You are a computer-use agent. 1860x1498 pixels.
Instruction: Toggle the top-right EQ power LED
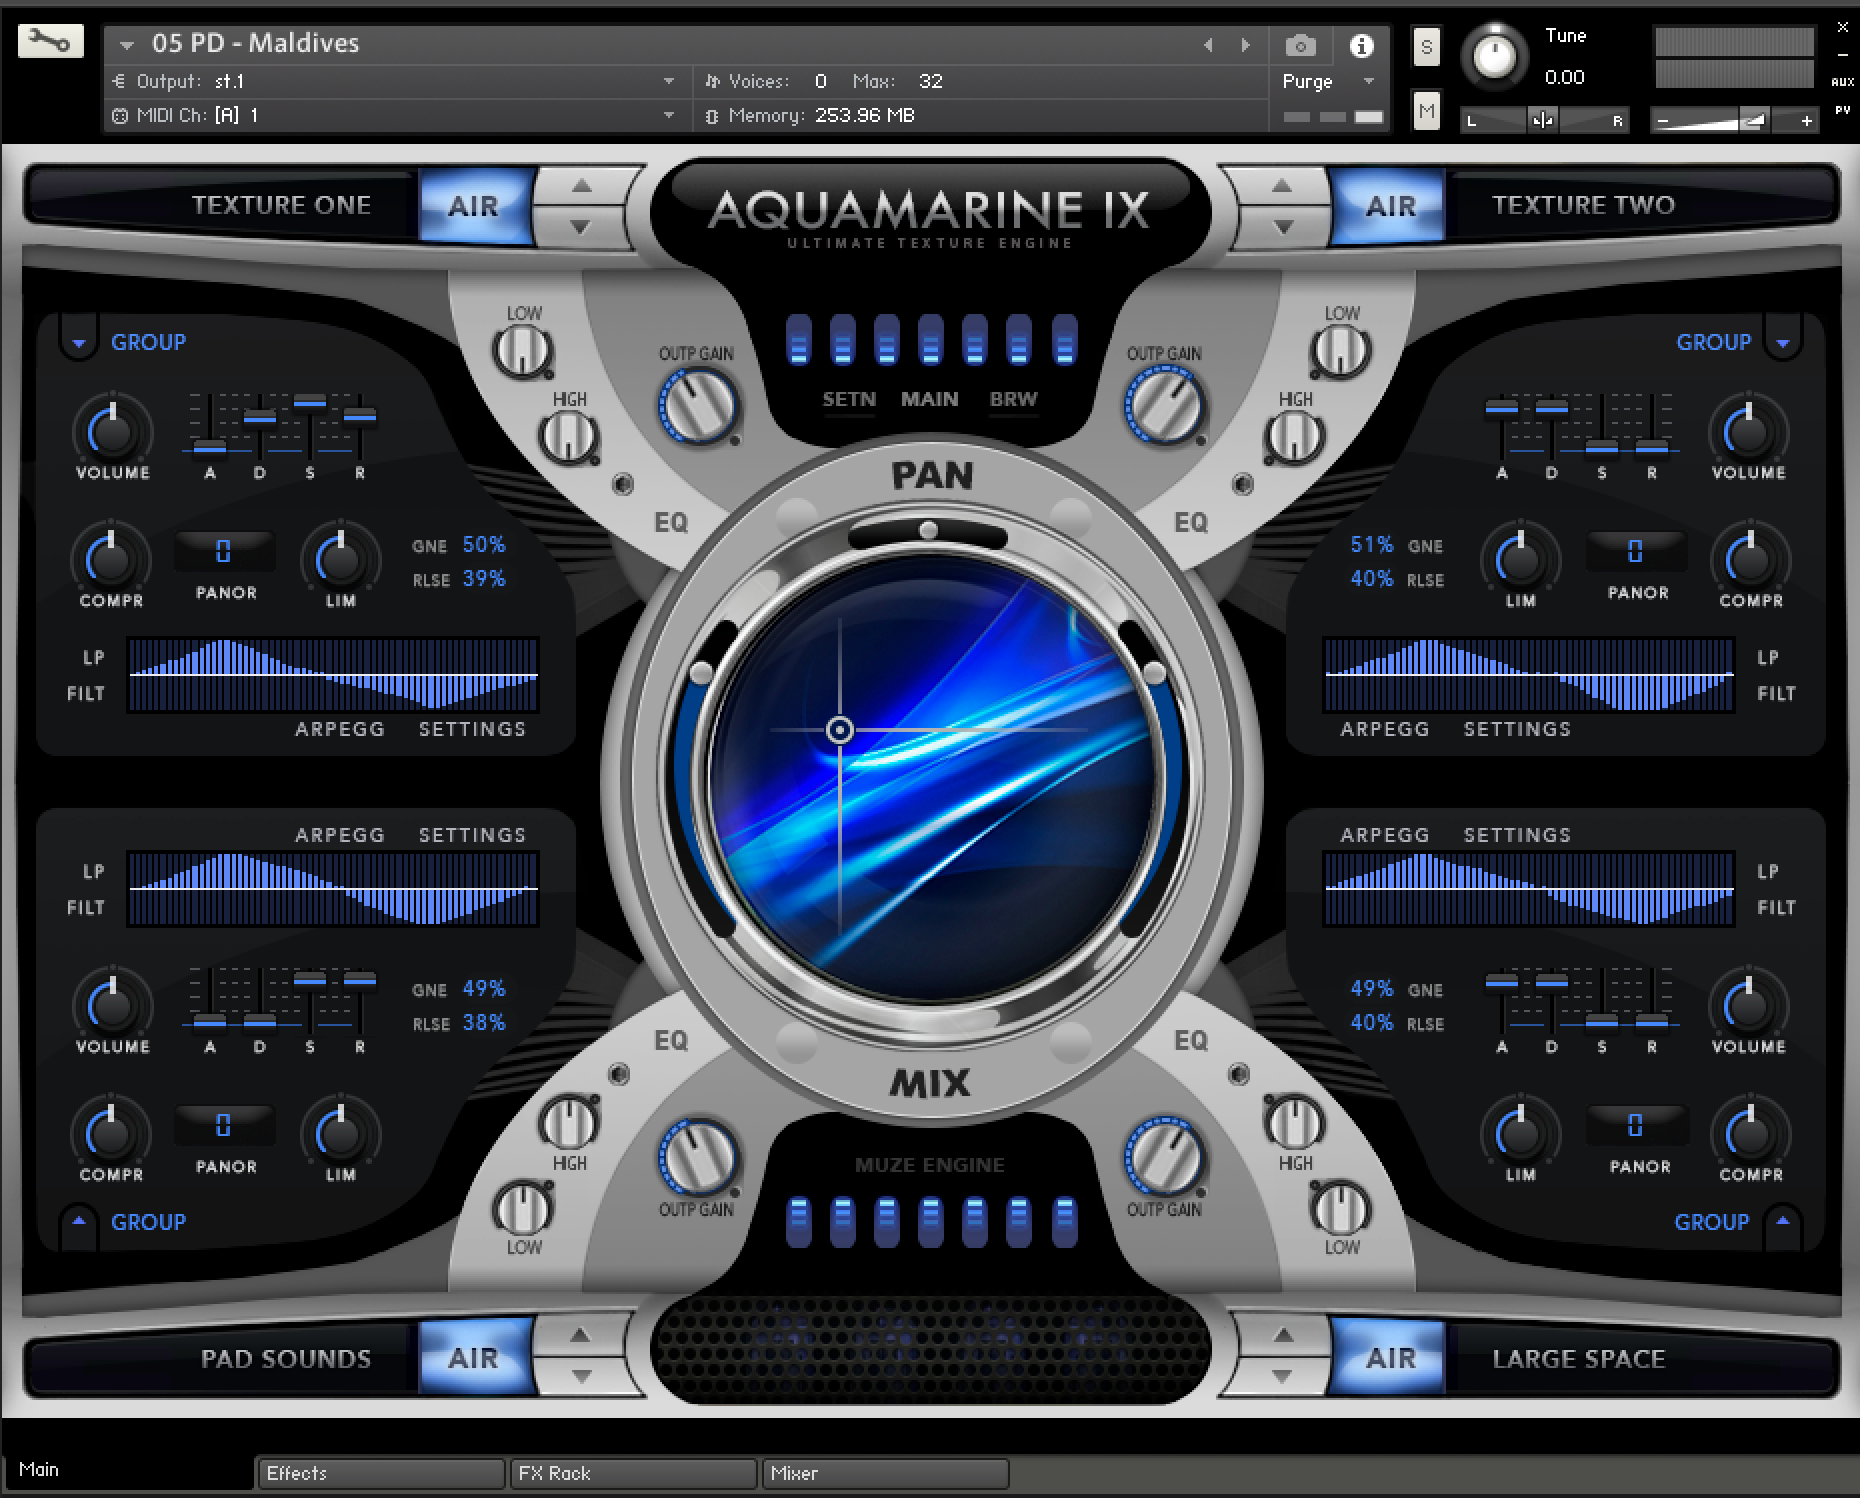click(x=1243, y=484)
